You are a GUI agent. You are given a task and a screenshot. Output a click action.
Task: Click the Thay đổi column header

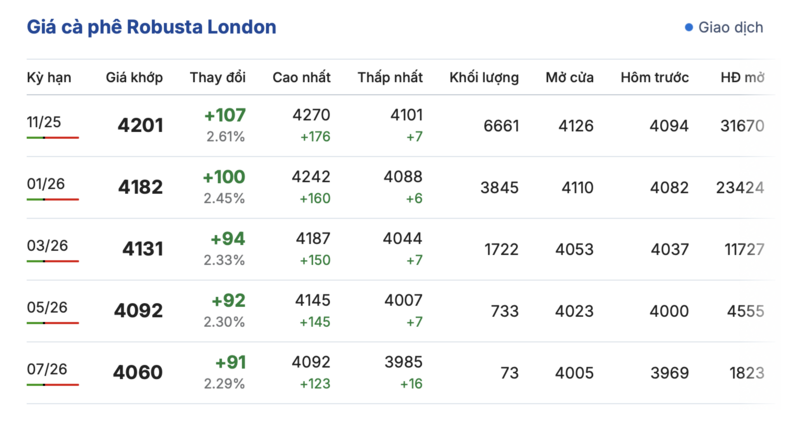[x=218, y=78]
